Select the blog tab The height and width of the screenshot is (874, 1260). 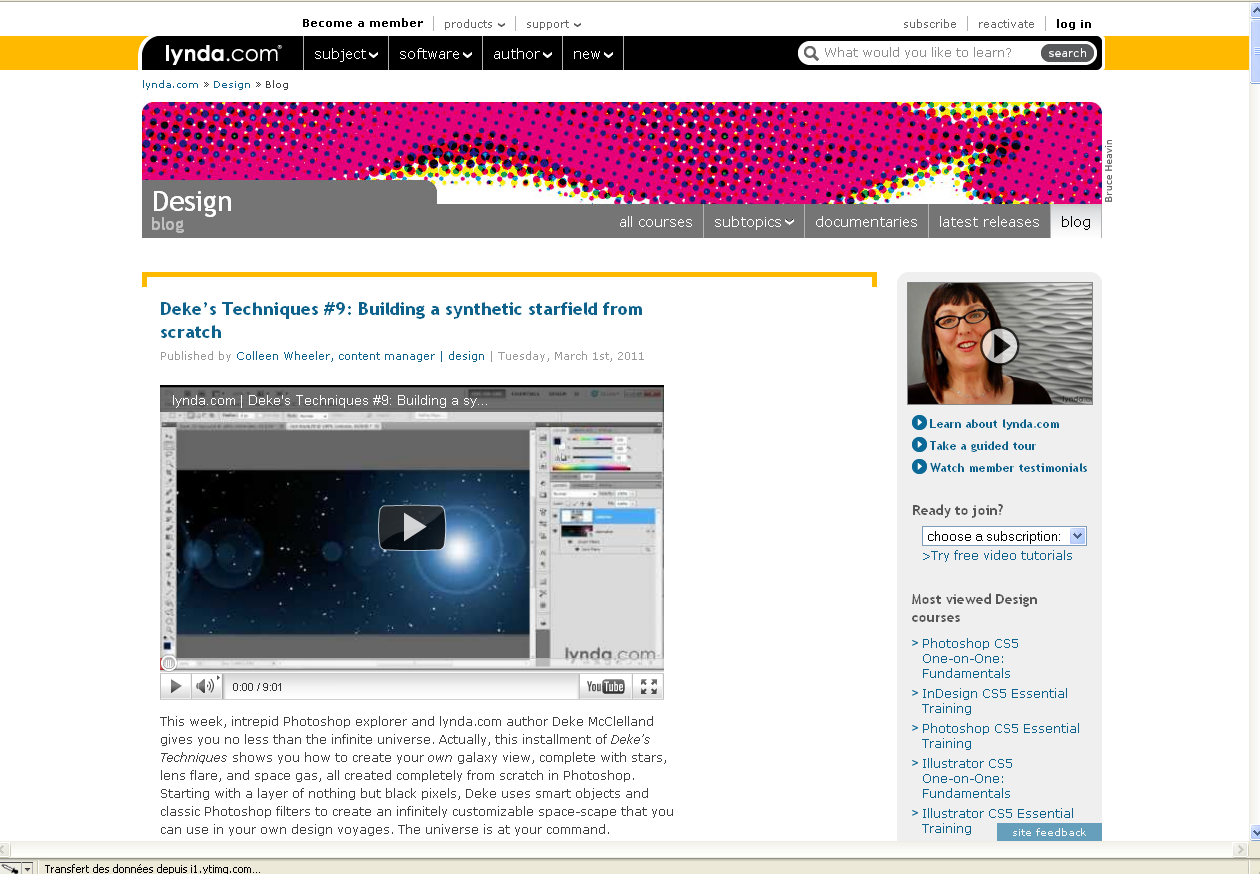[1076, 222]
